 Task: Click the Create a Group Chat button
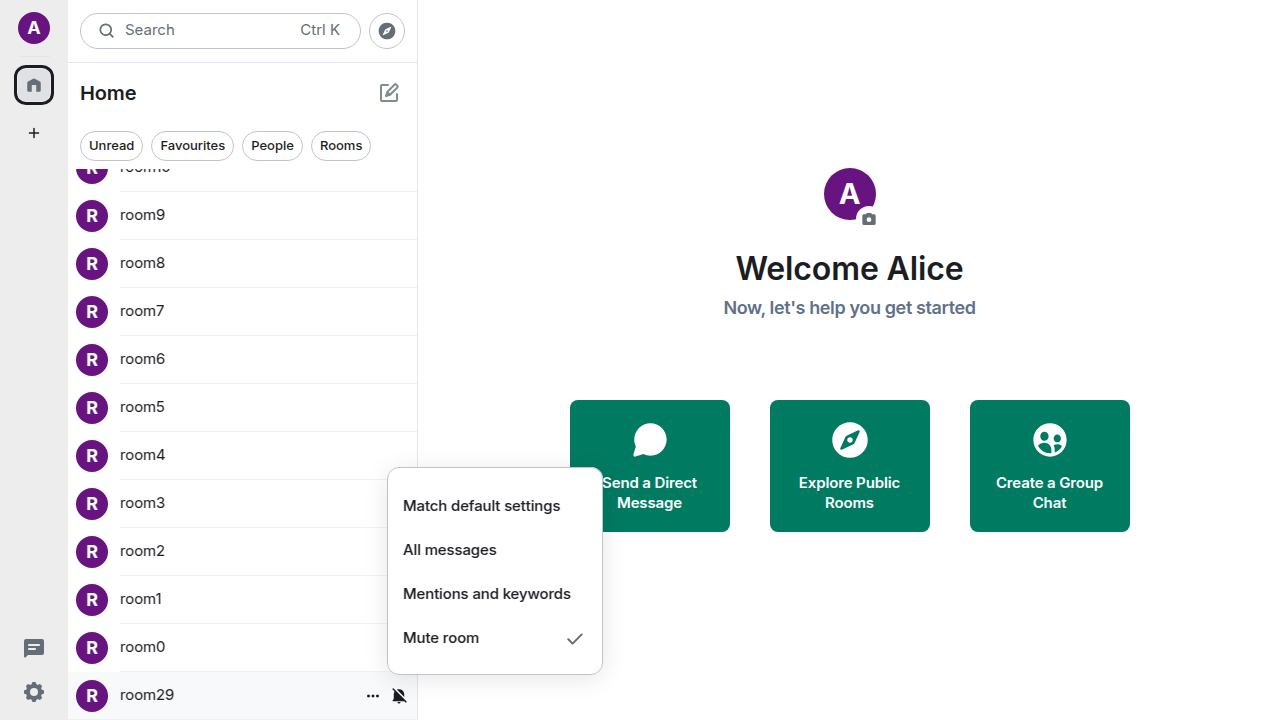(x=1049, y=466)
